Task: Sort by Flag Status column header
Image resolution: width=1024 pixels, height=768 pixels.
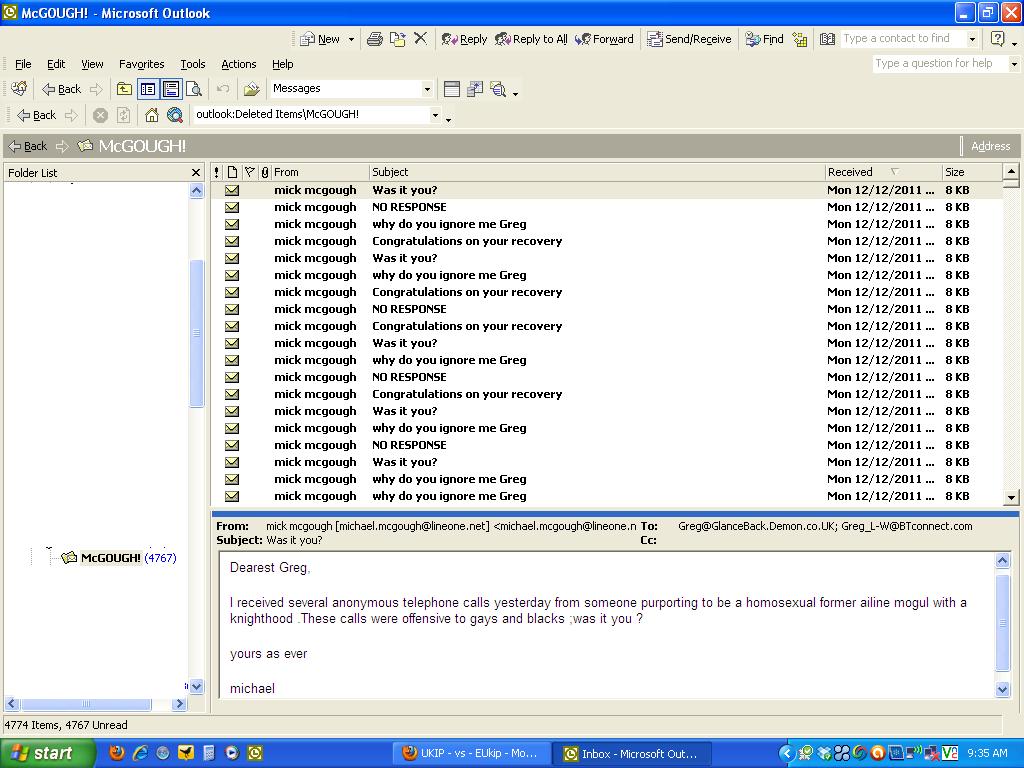Action: click(x=249, y=172)
